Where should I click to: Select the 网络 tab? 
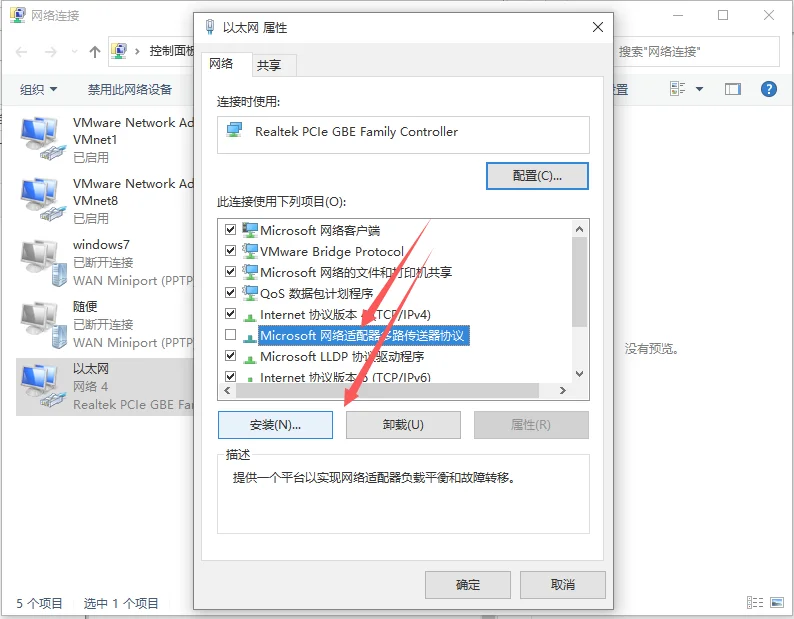(221, 64)
